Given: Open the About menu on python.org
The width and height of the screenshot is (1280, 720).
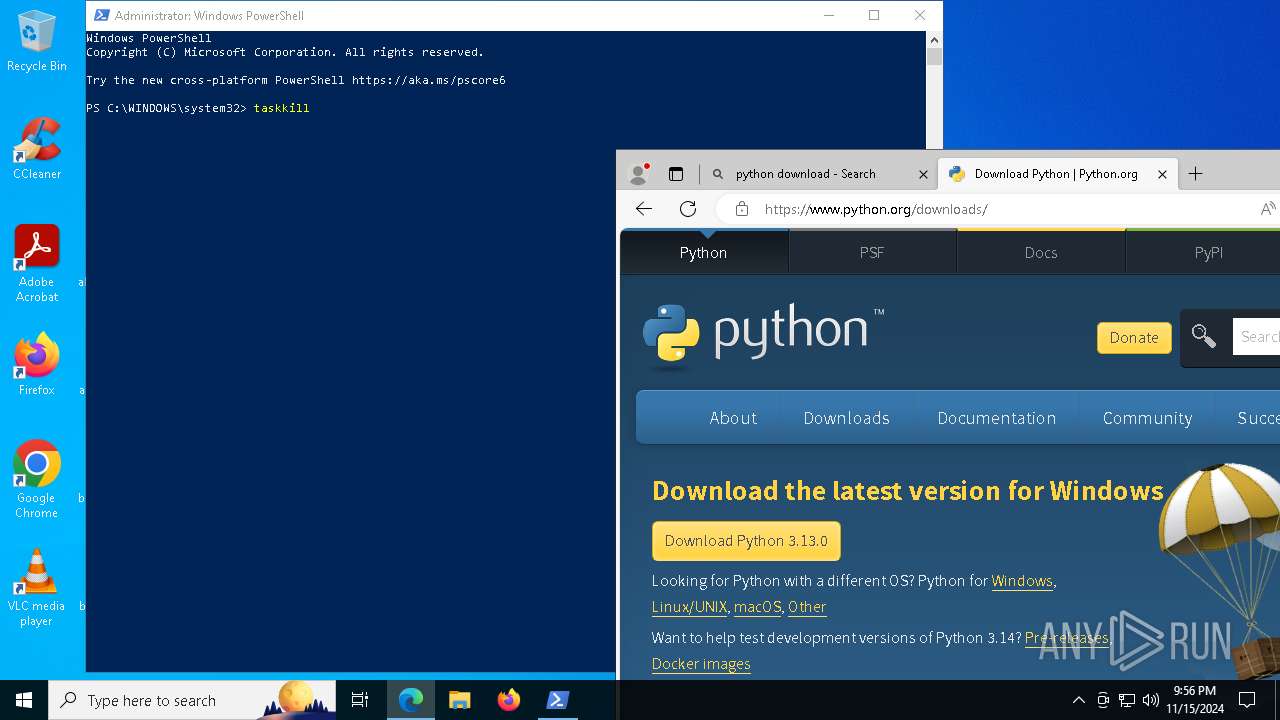Looking at the screenshot, I should (x=733, y=418).
